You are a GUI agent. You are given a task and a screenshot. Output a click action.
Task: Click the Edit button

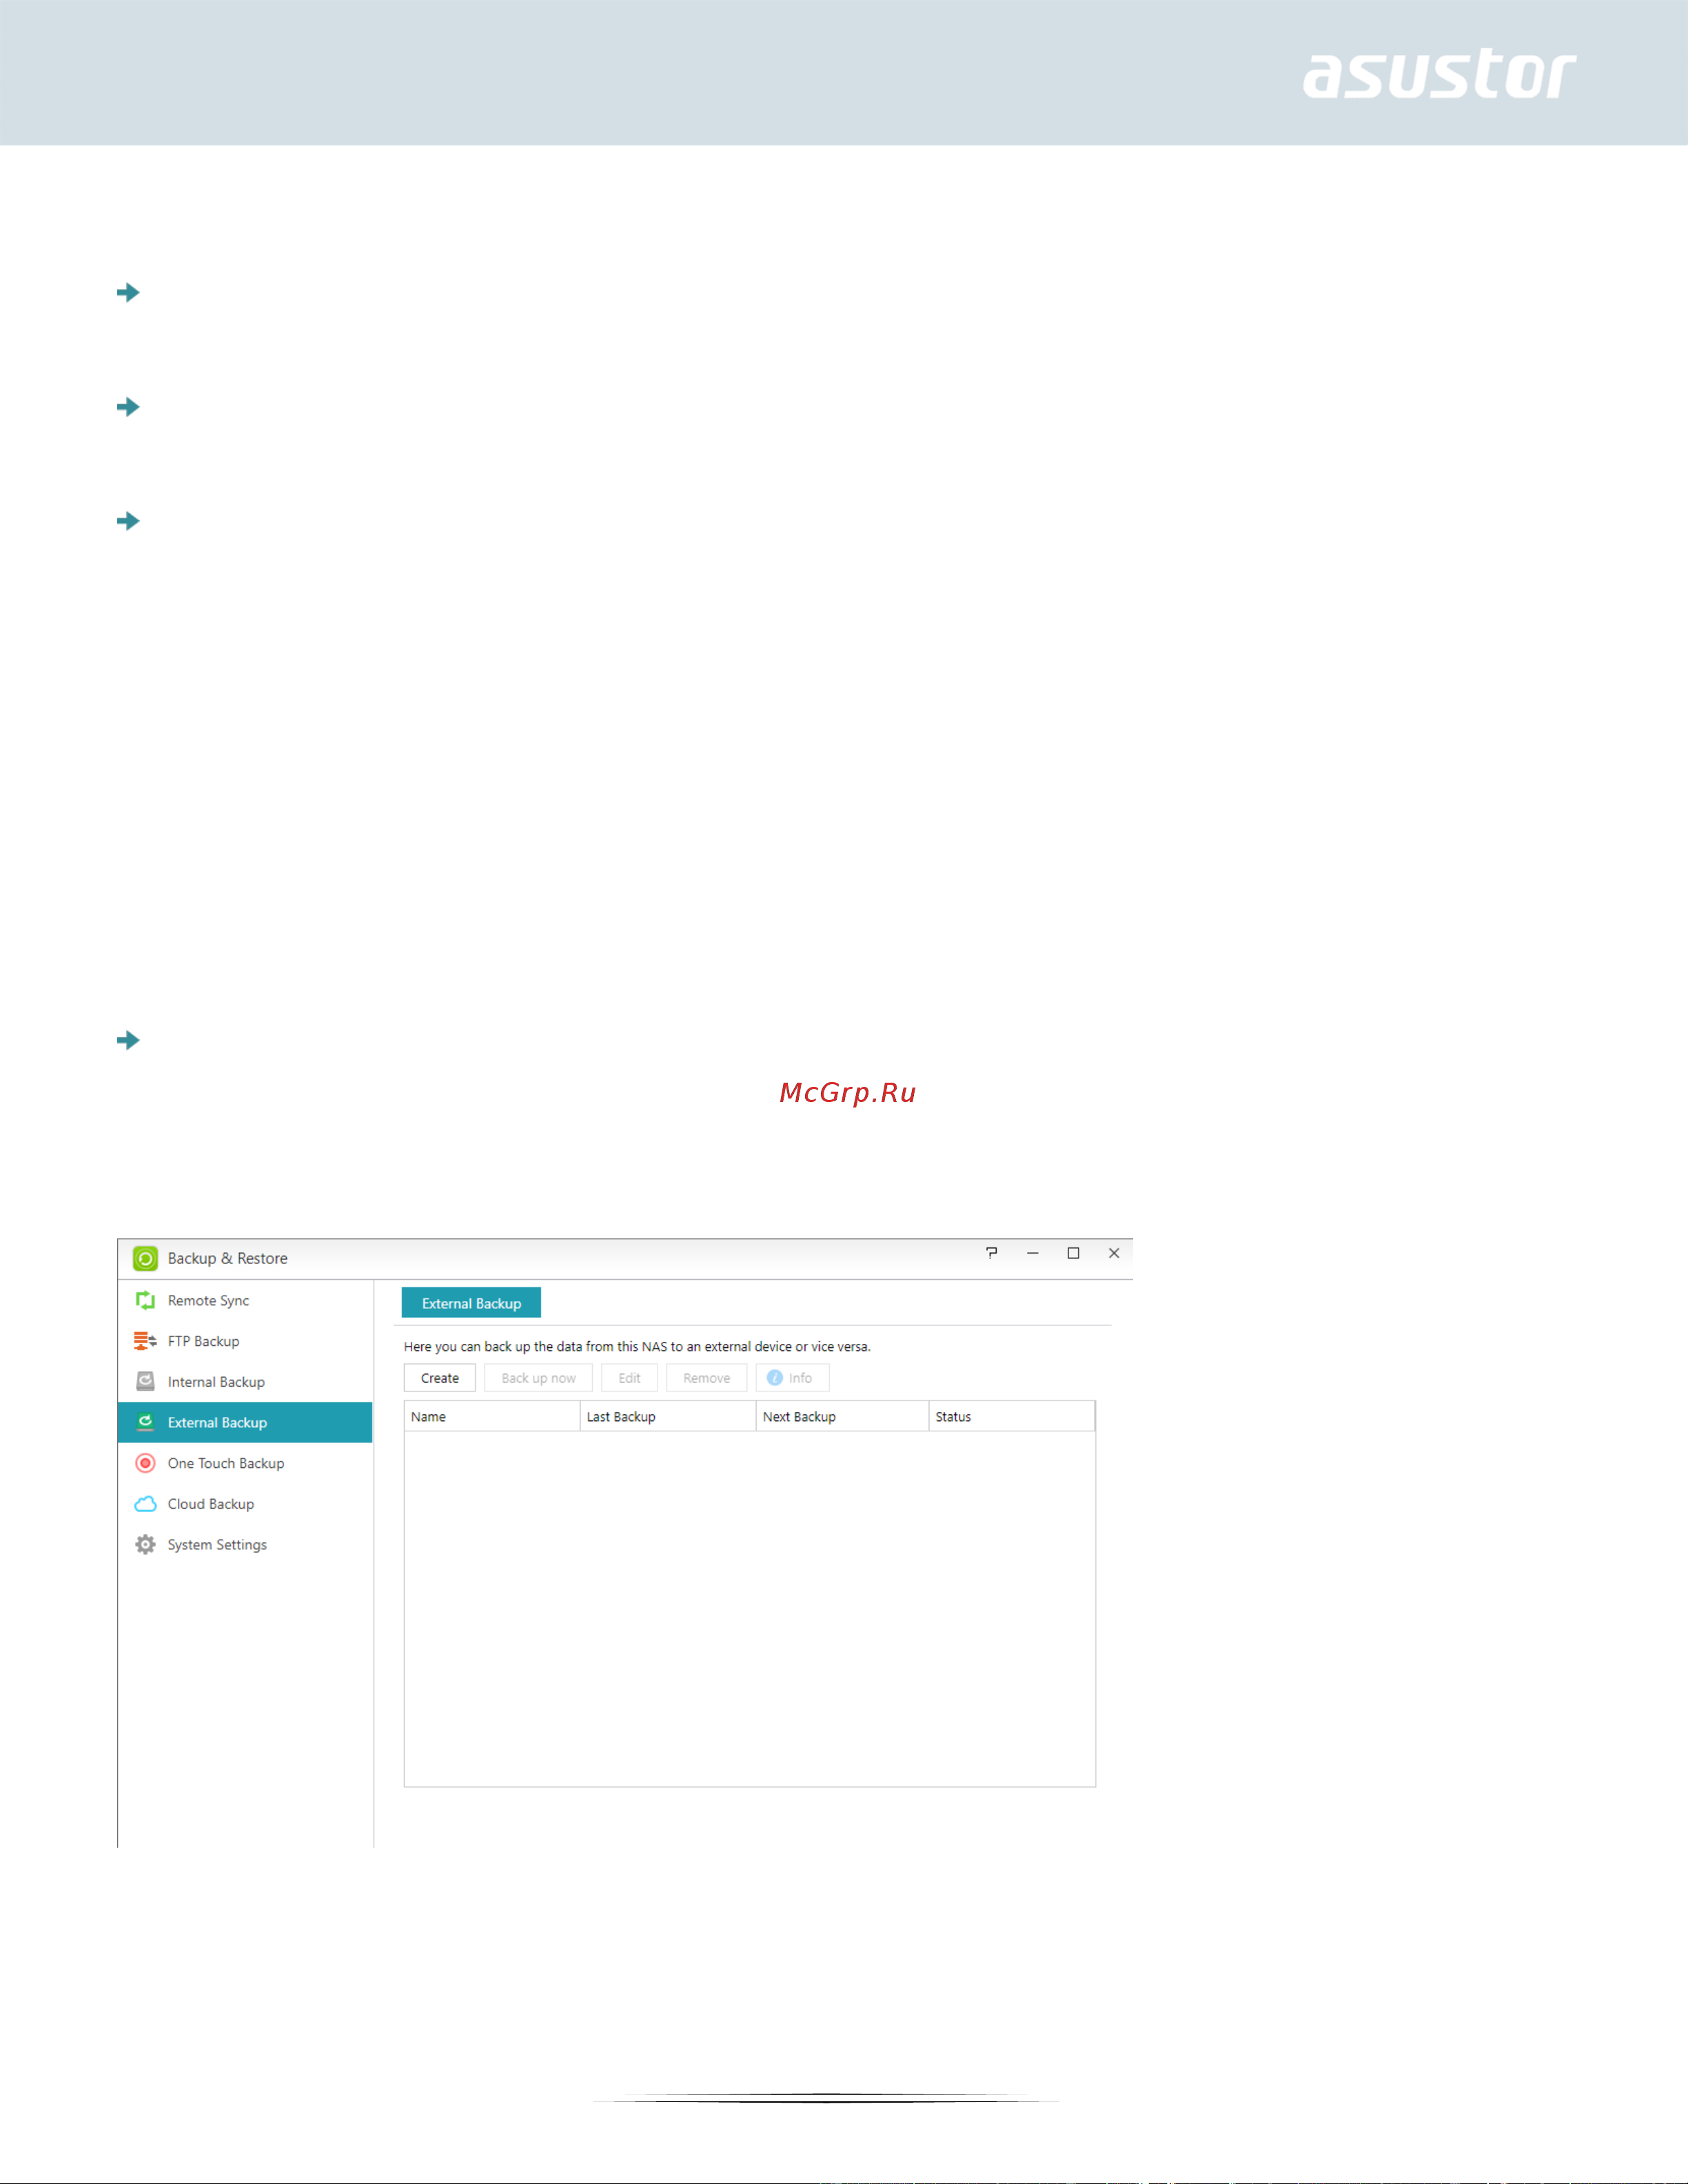pyautogui.click(x=629, y=1378)
